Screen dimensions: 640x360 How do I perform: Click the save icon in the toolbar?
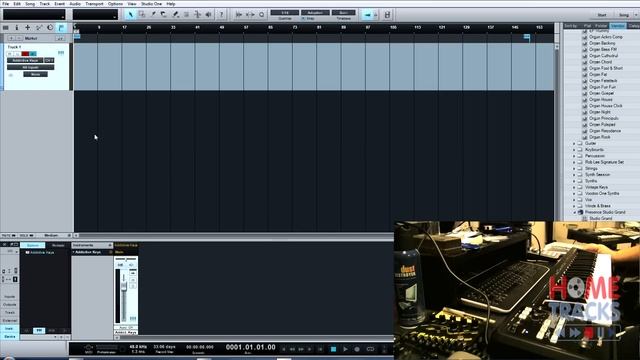387,15
